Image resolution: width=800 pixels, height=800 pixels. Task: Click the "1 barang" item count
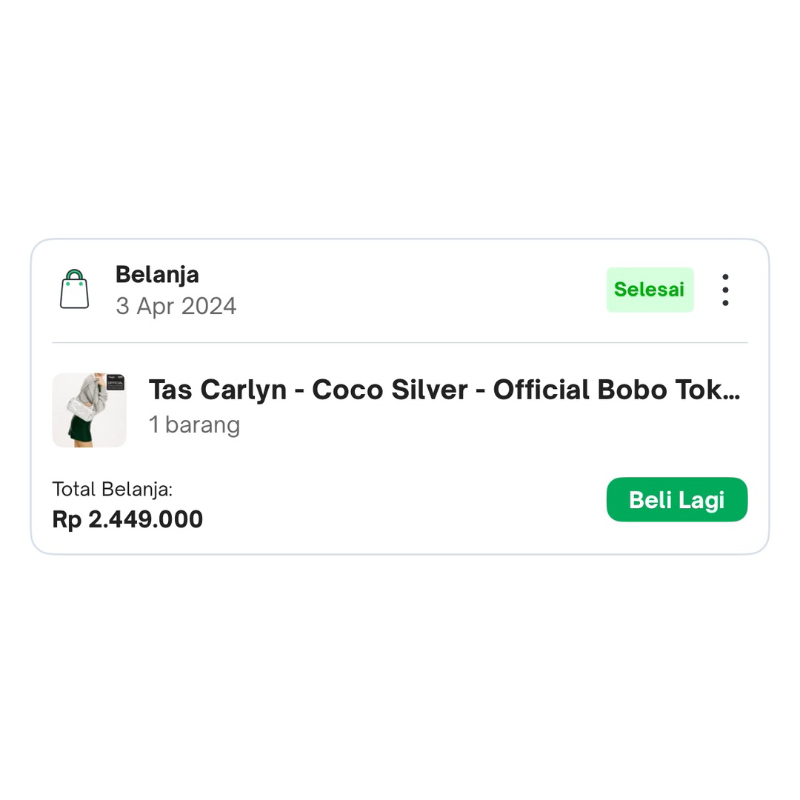194,424
